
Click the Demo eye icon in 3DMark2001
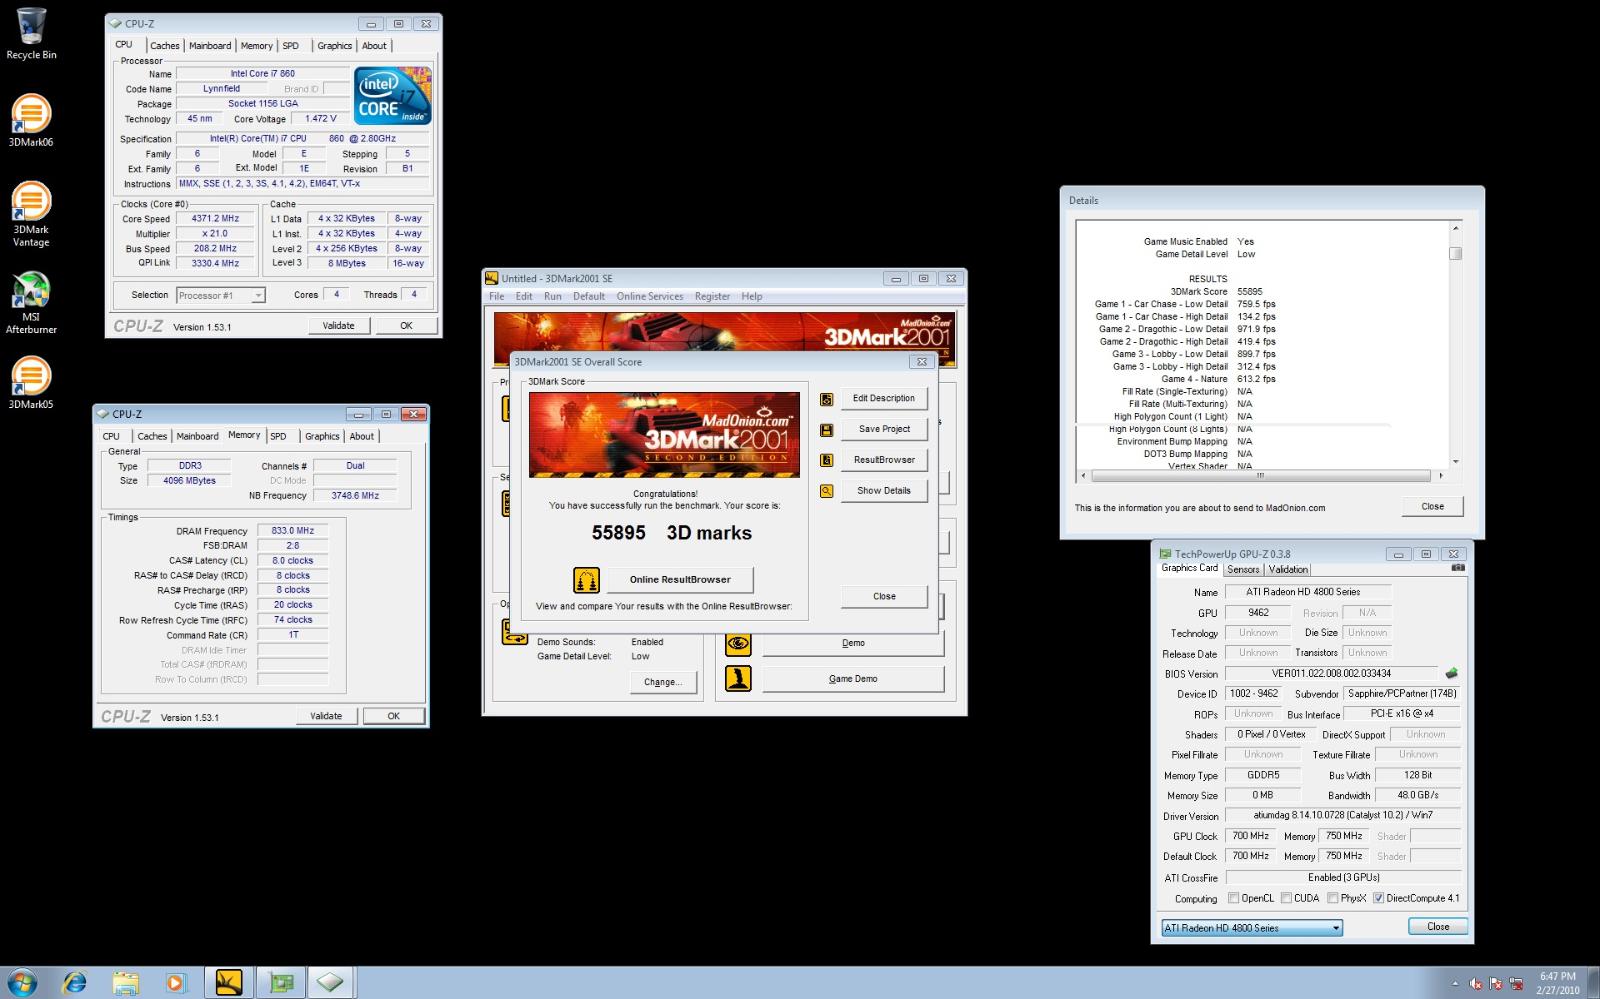[x=738, y=643]
